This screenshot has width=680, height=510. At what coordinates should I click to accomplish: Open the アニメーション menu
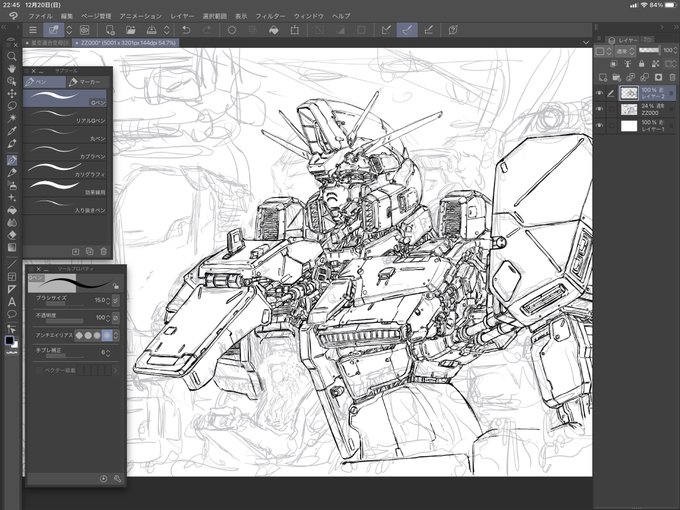(141, 16)
